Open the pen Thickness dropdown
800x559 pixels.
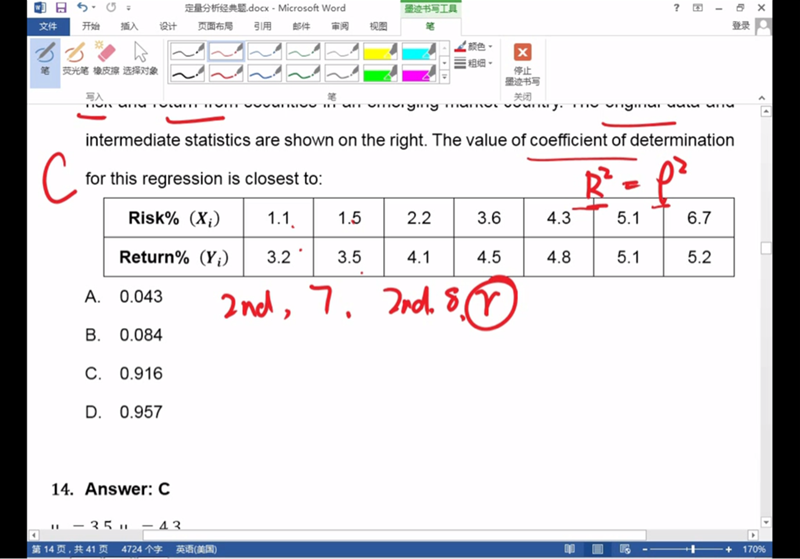pos(473,63)
